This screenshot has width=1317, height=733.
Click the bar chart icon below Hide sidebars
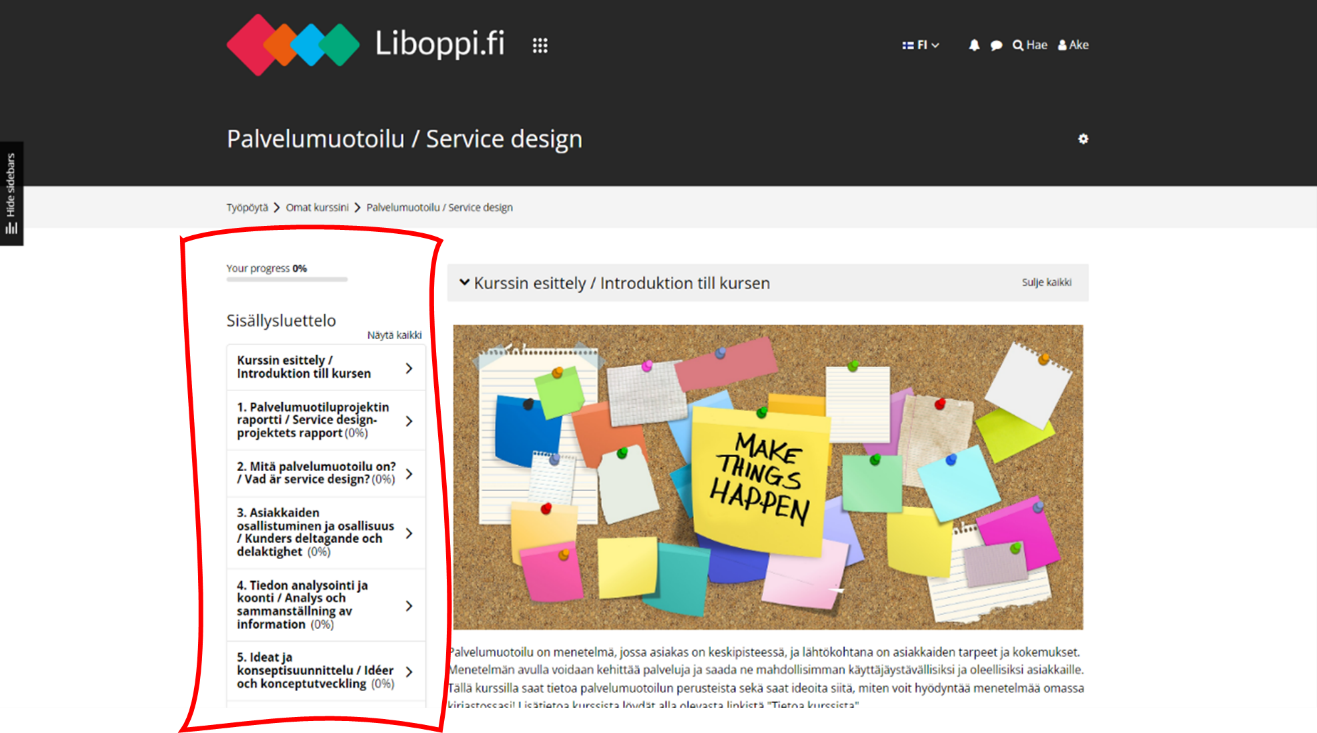point(11,228)
